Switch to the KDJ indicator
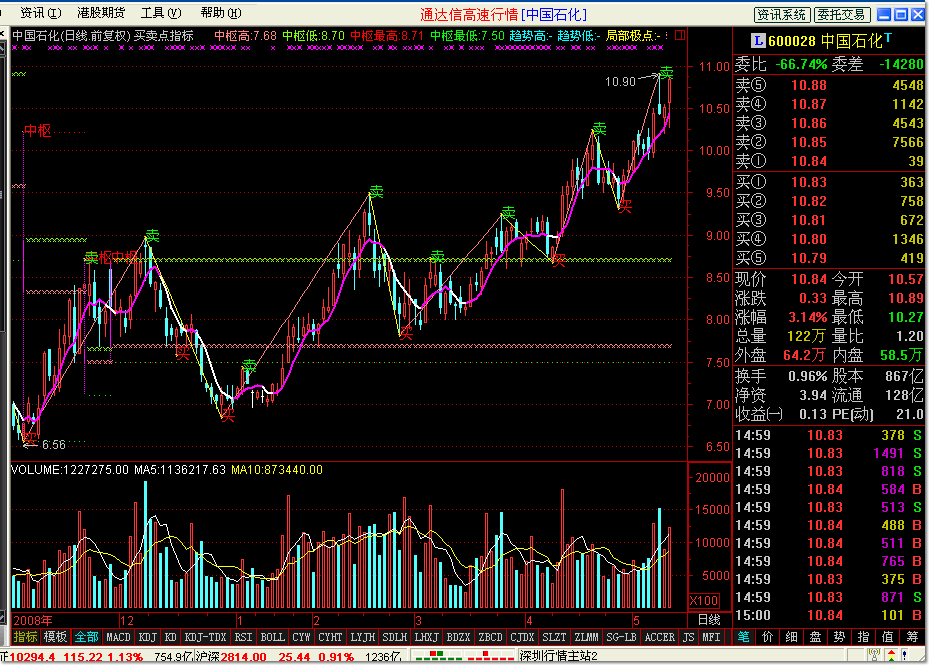 pos(147,637)
